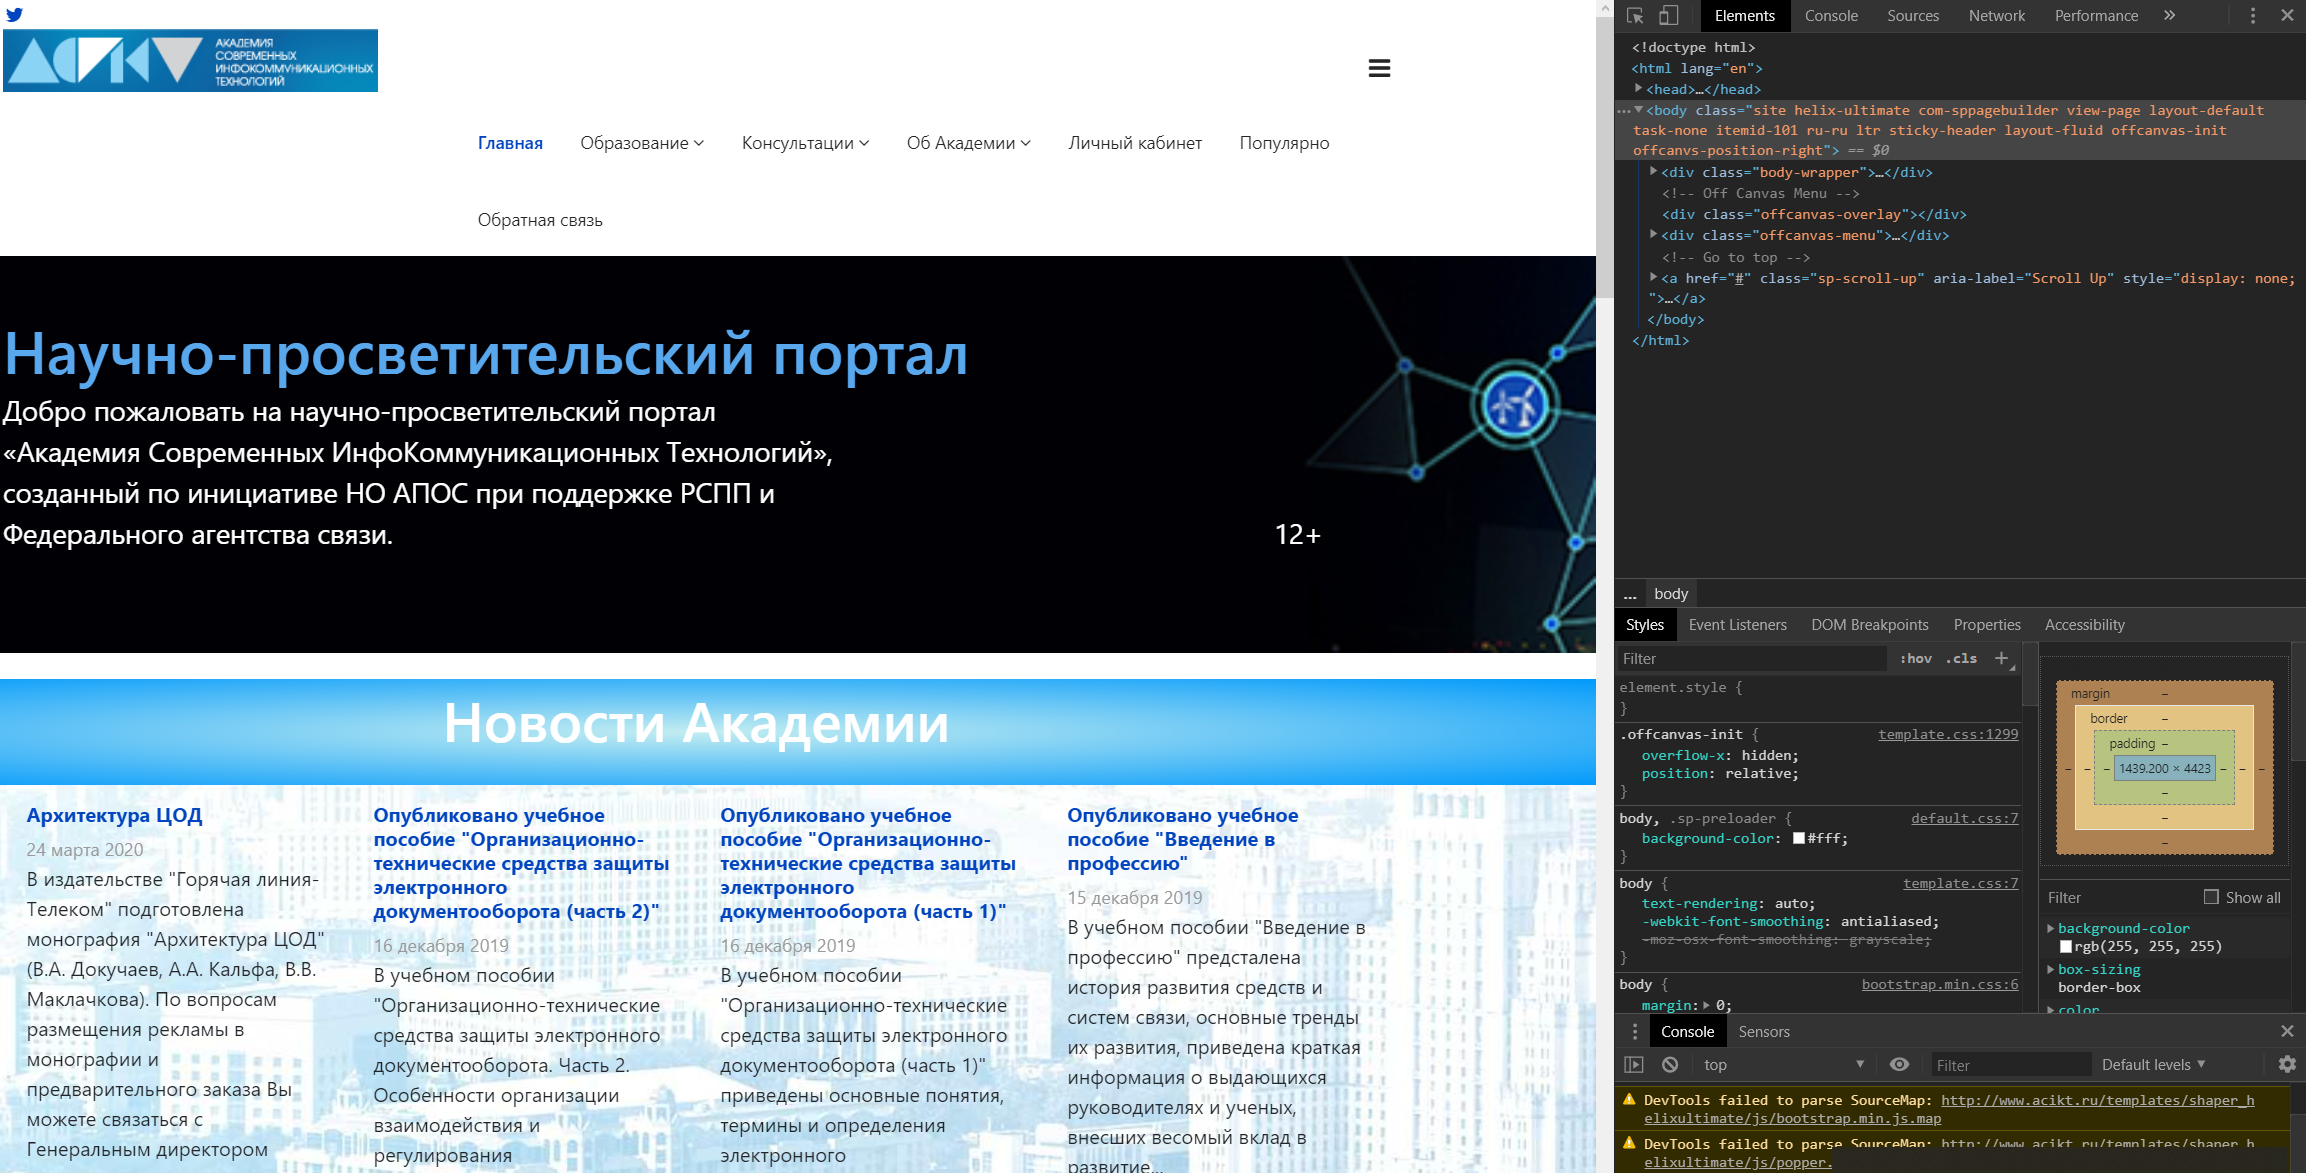This screenshot has width=2306, height=1173.
Task: Switch to DOM Breakpoints tab
Action: tap(1870, 625)
